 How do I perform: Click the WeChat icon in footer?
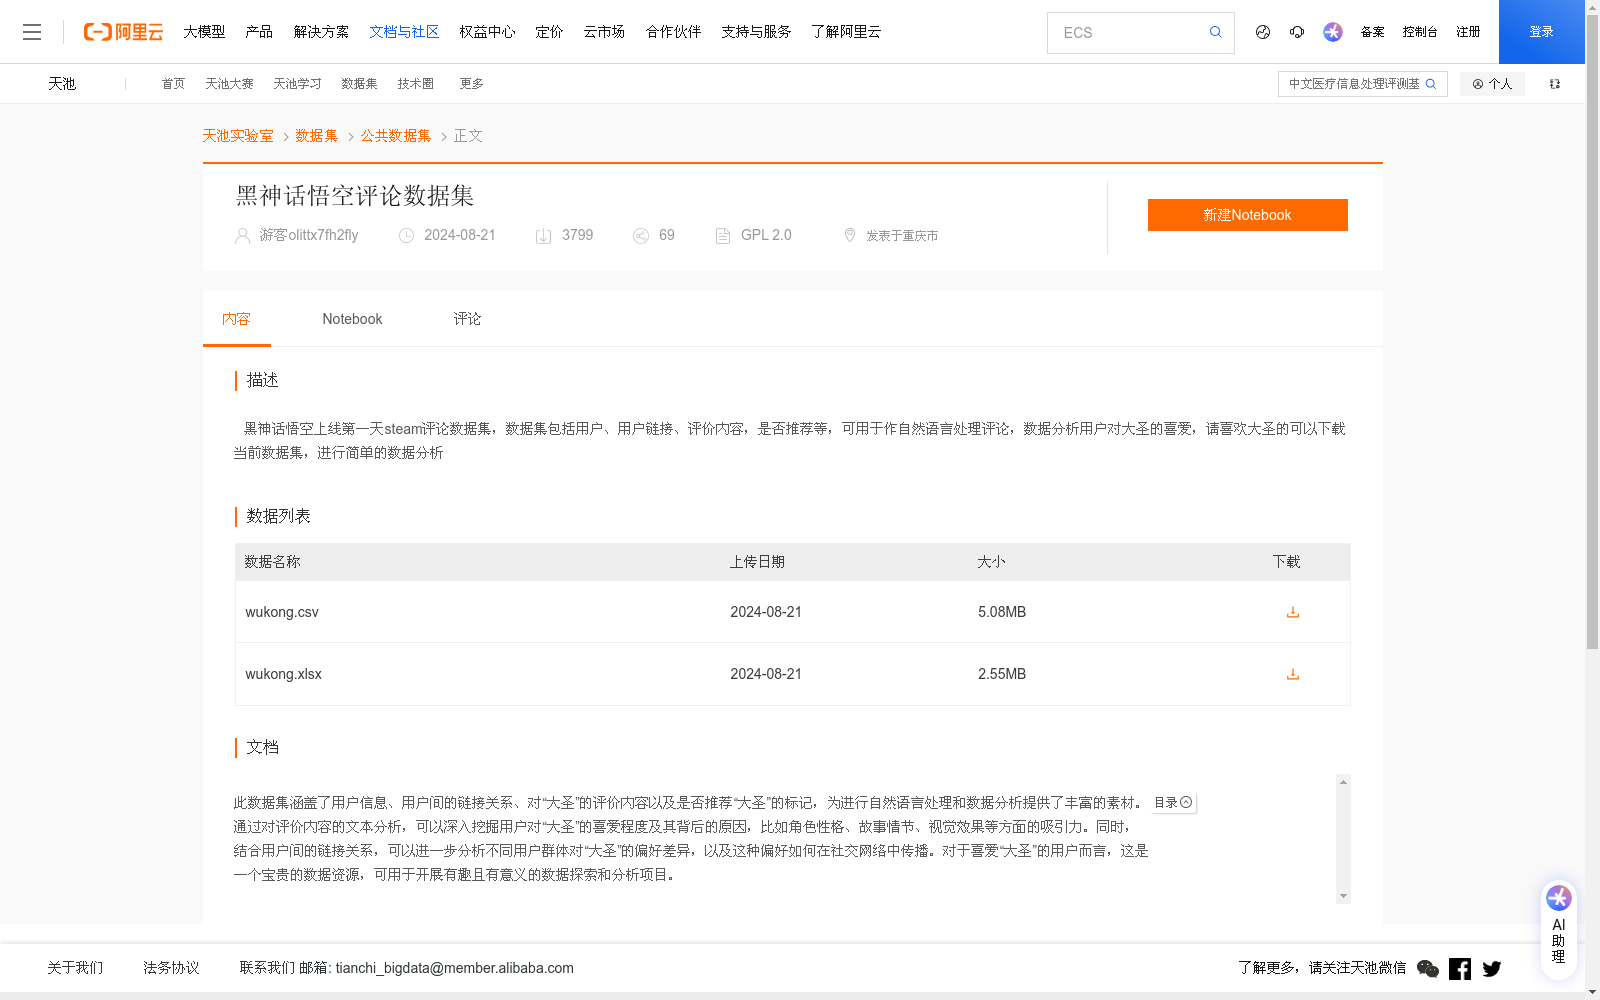[1428, 968]
